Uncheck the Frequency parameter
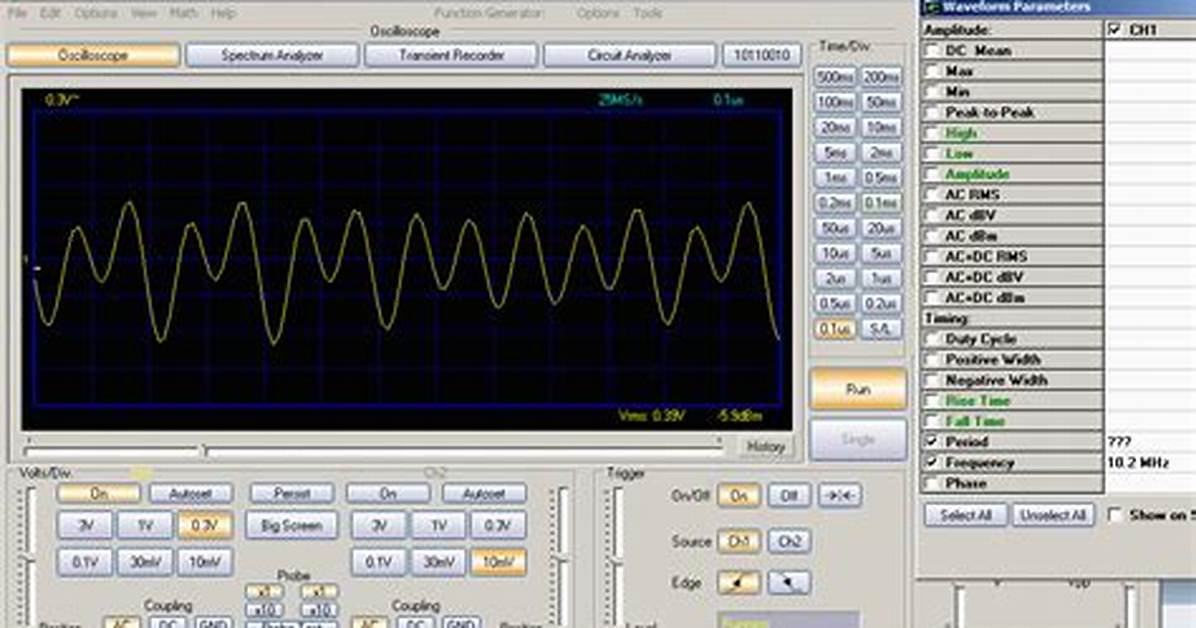The width and height of the screenshot is (1196, 628). [x=933, y=462]
